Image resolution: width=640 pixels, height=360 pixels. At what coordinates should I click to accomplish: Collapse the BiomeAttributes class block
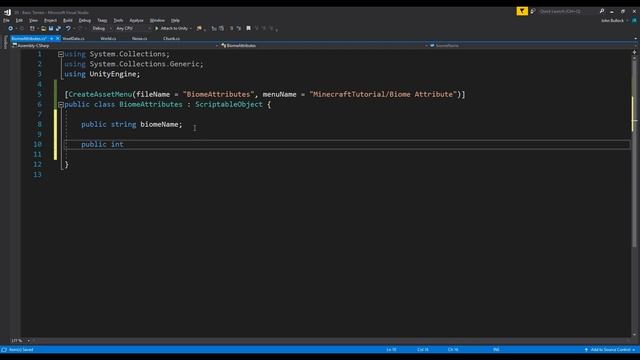coord(61,105)
